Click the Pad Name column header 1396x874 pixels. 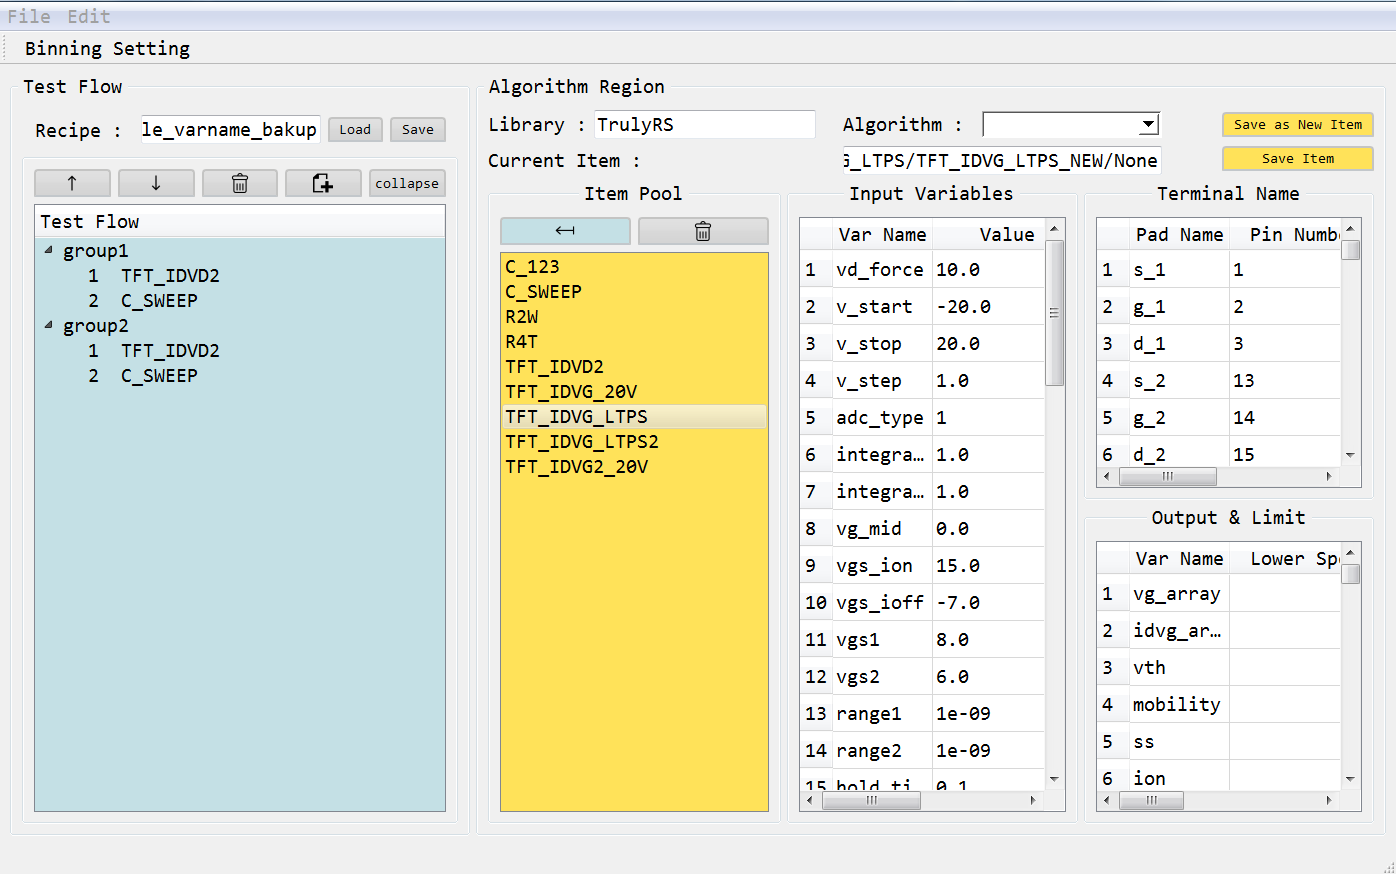(x=1179, y=235)
